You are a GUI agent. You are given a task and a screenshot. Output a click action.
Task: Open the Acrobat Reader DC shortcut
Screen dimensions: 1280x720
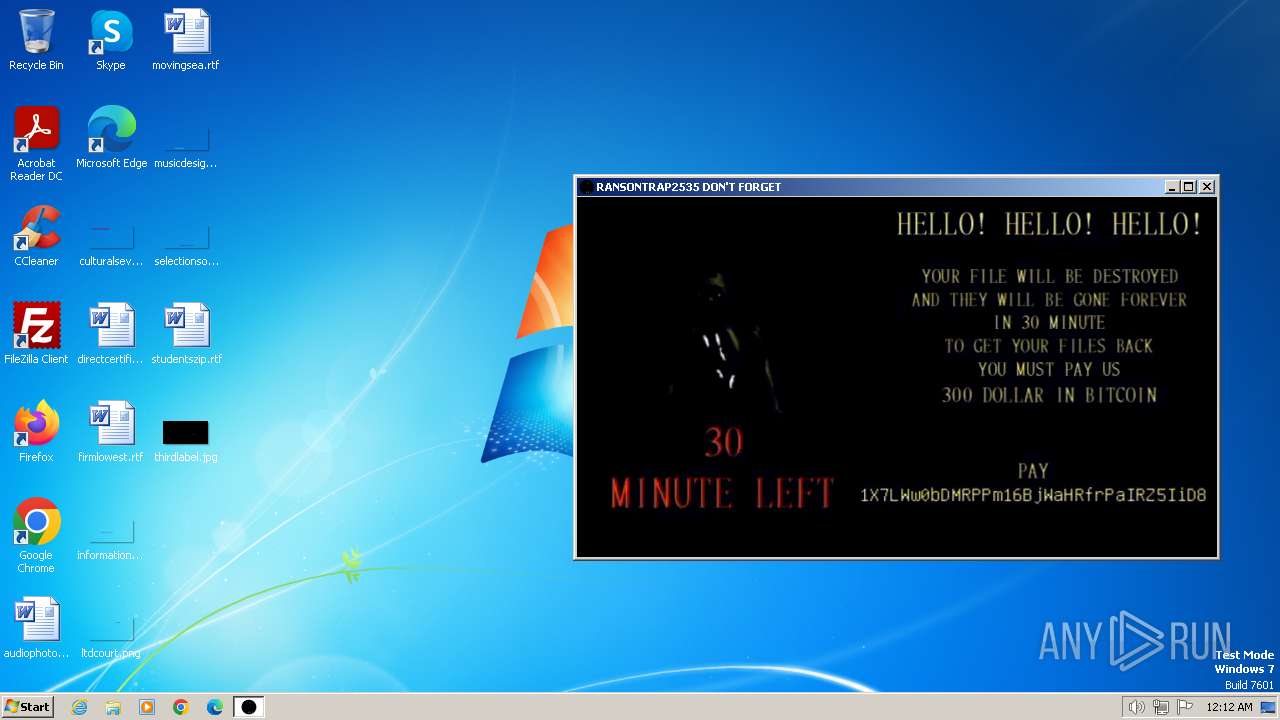click(36, 144)
